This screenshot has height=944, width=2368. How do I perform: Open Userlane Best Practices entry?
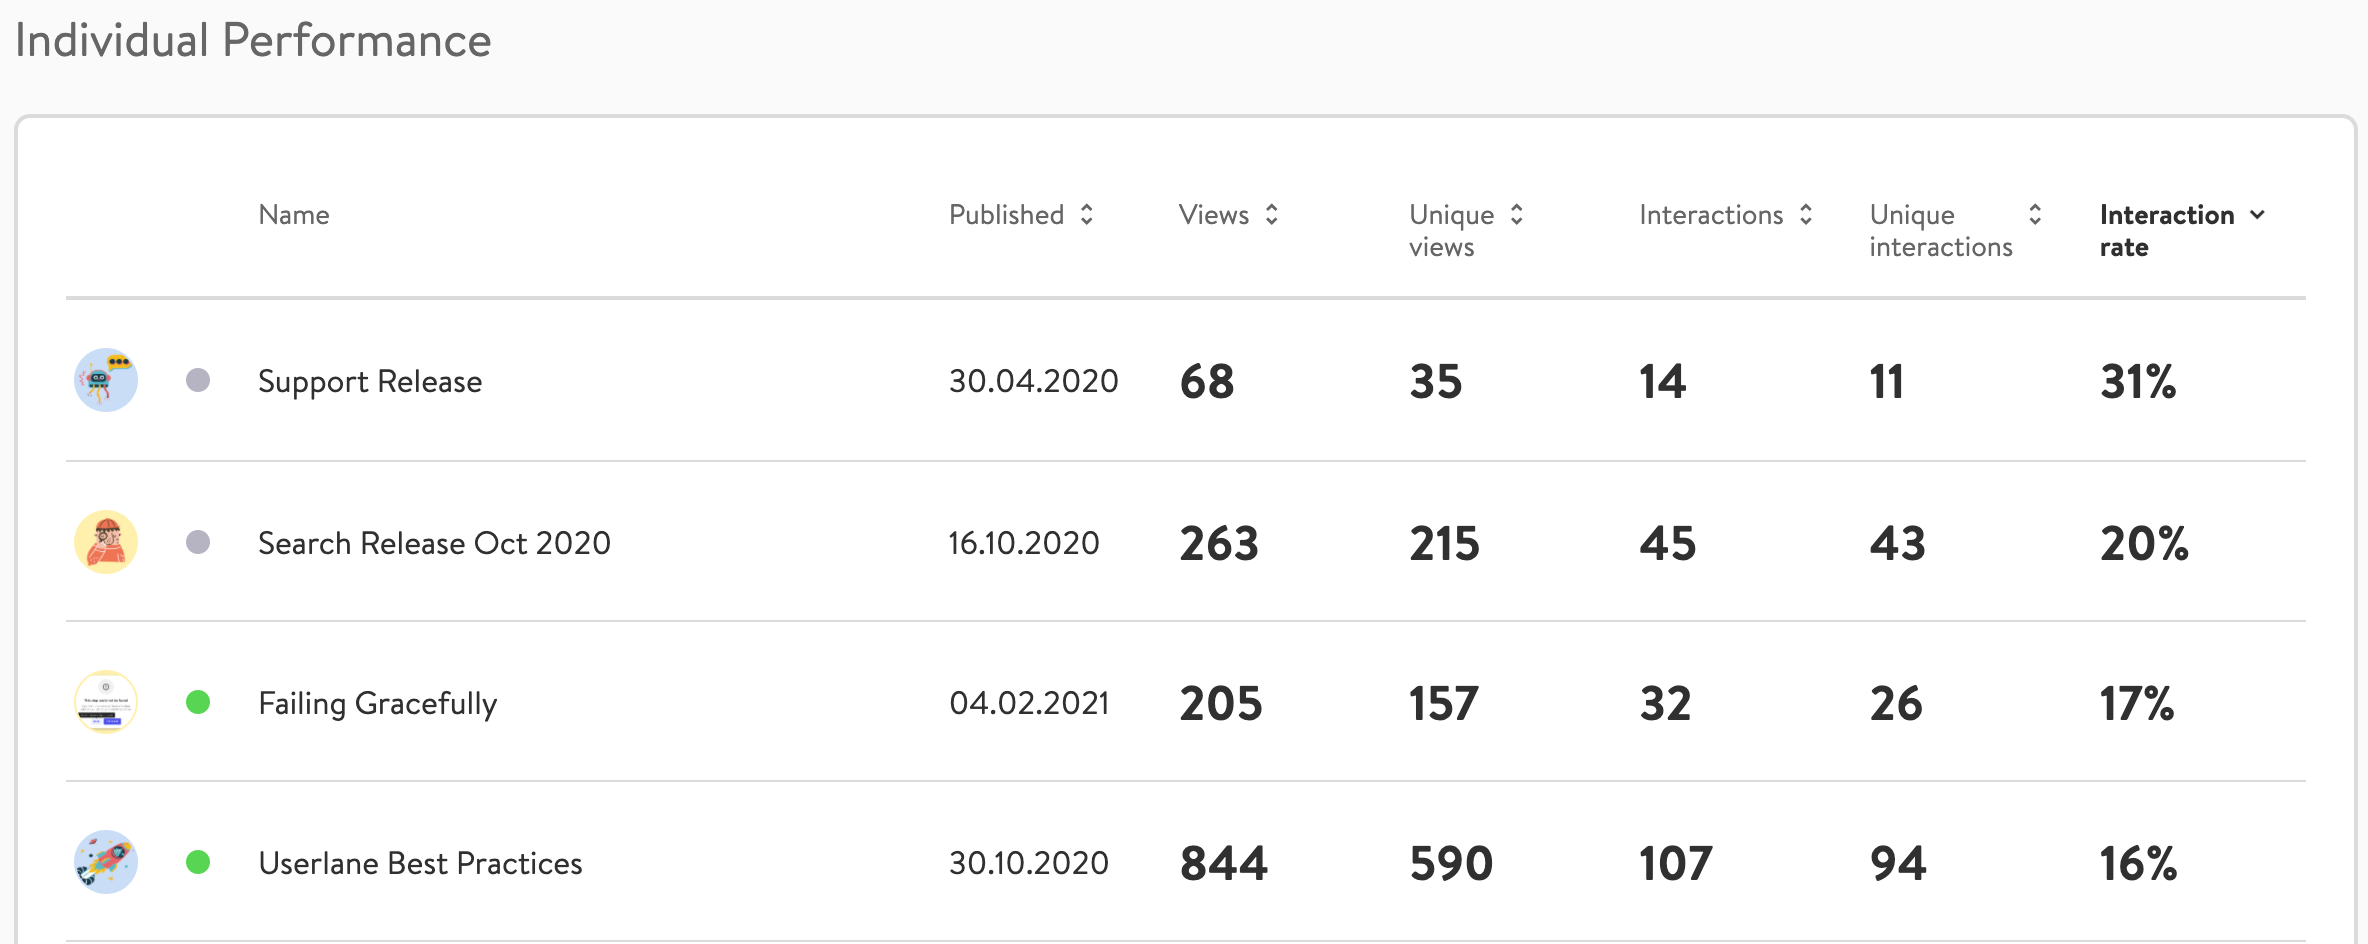click(x=420, y=863)
